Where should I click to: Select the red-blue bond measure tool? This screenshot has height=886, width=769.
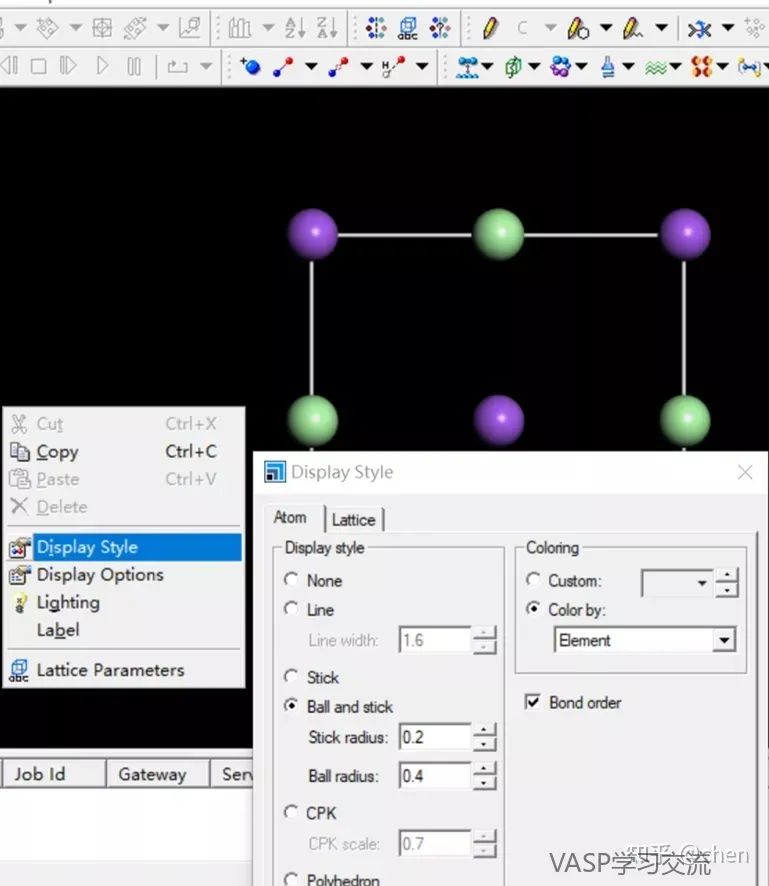[283, 67]
